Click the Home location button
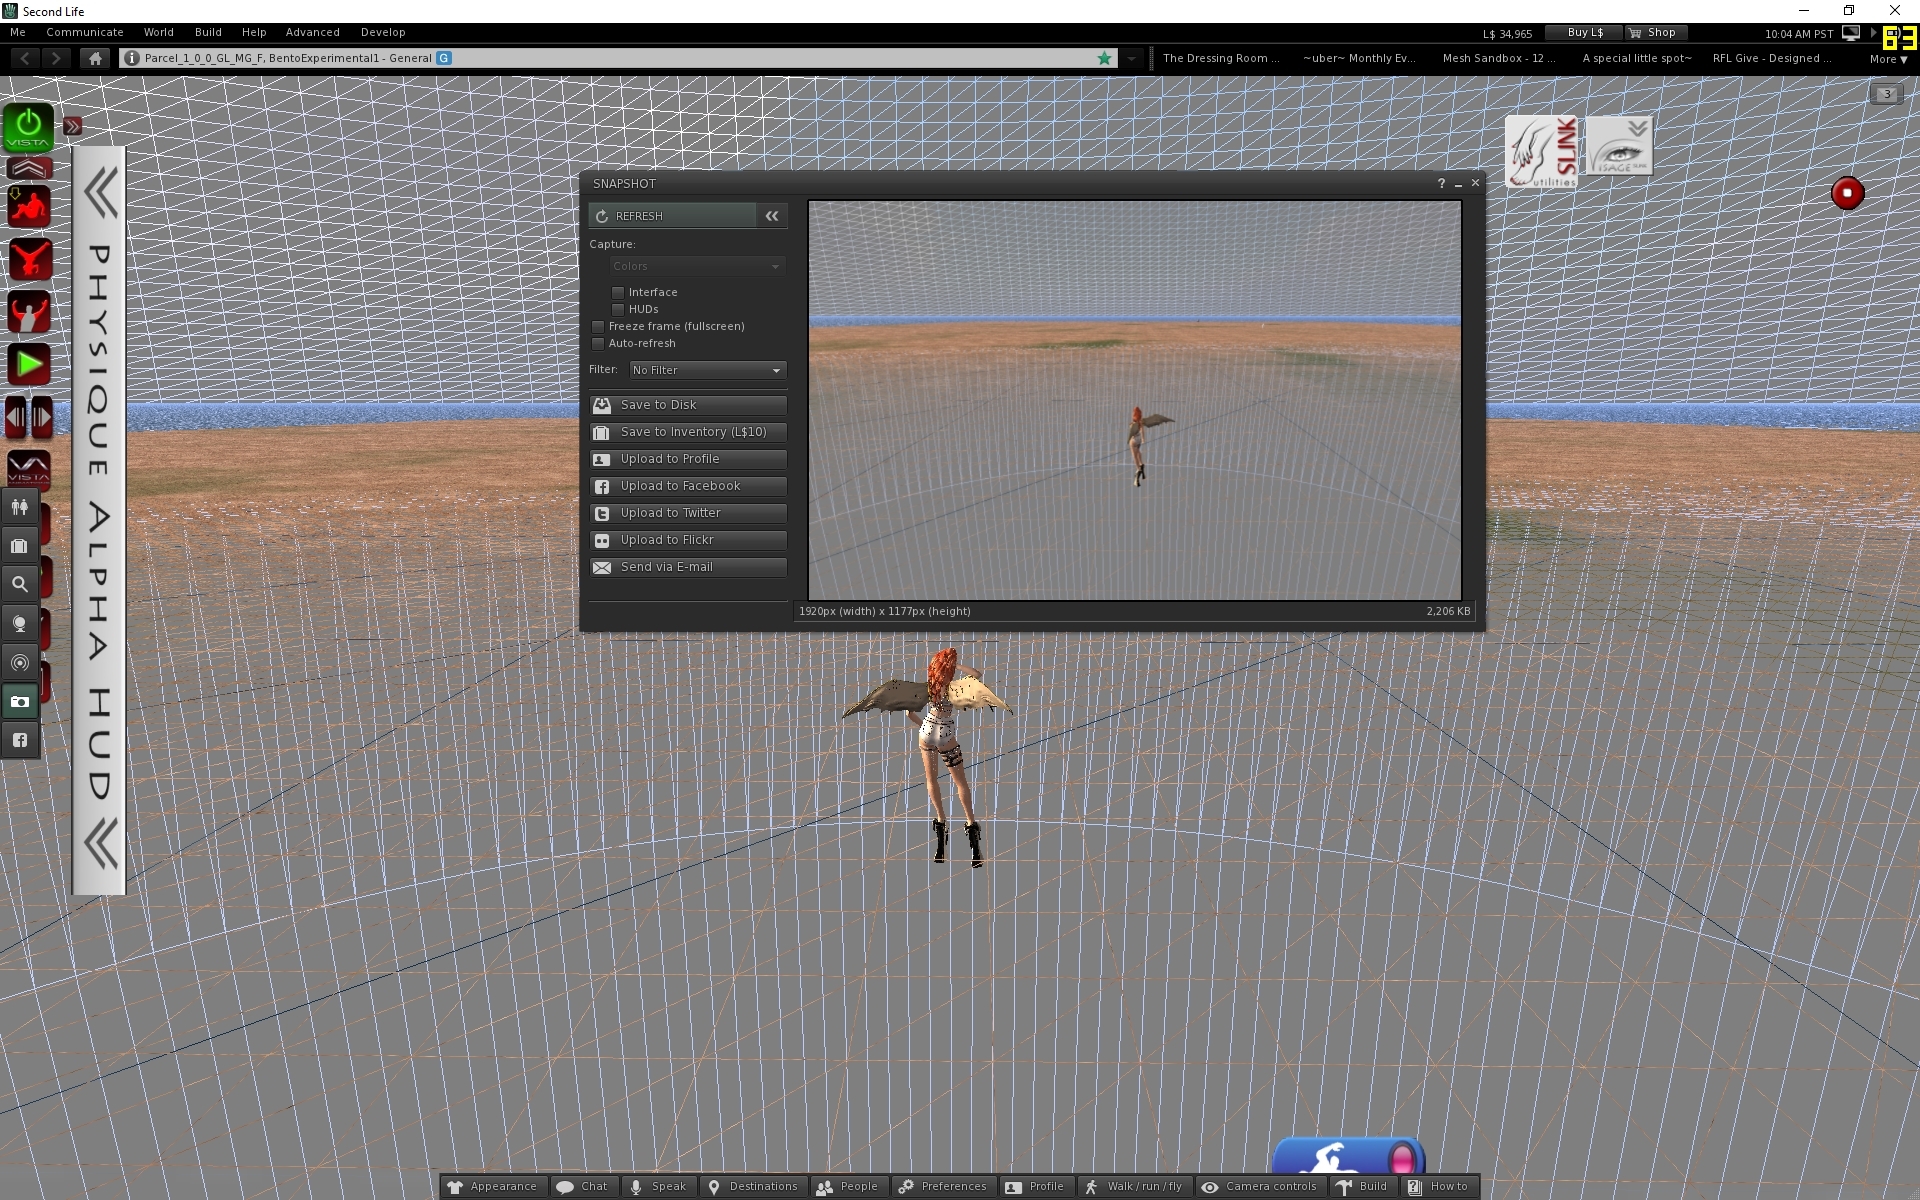Screen dimensions: 1920x1200 (x=95, y=58)
